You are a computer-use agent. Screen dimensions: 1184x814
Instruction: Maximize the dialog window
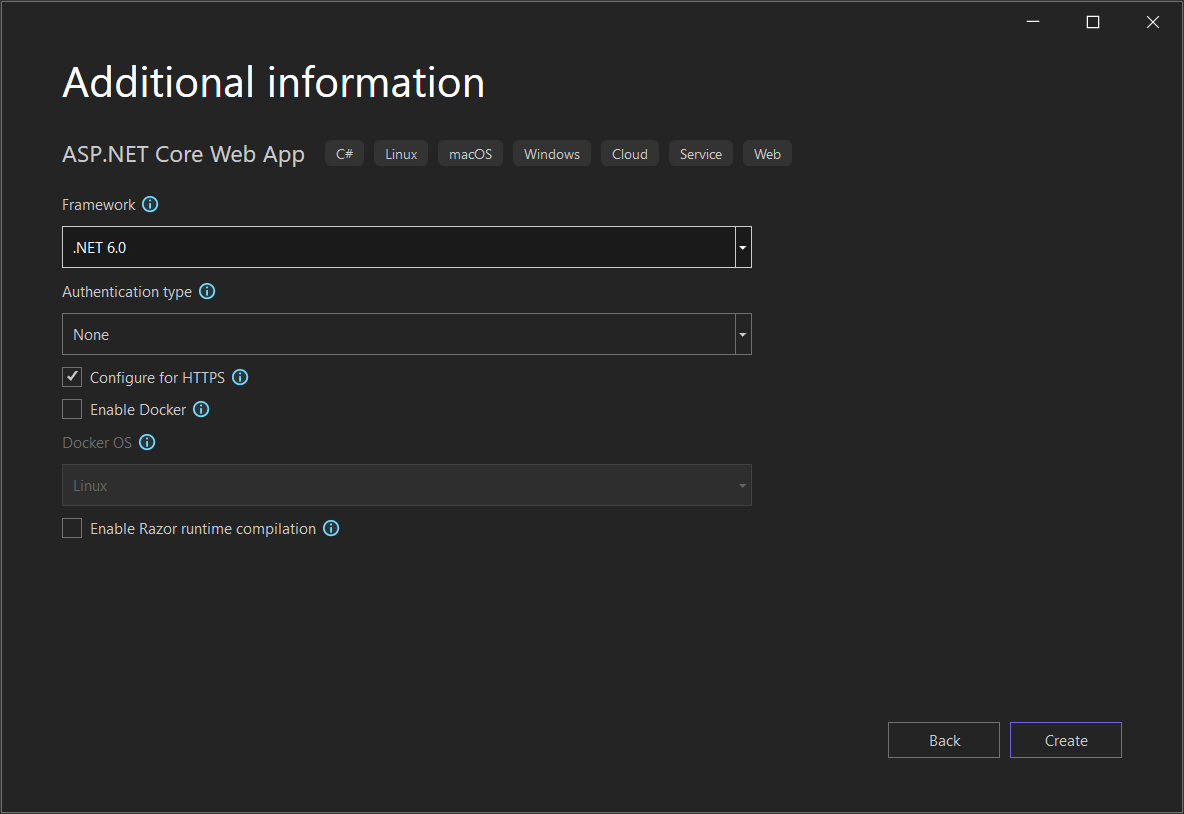(1093, 22)
